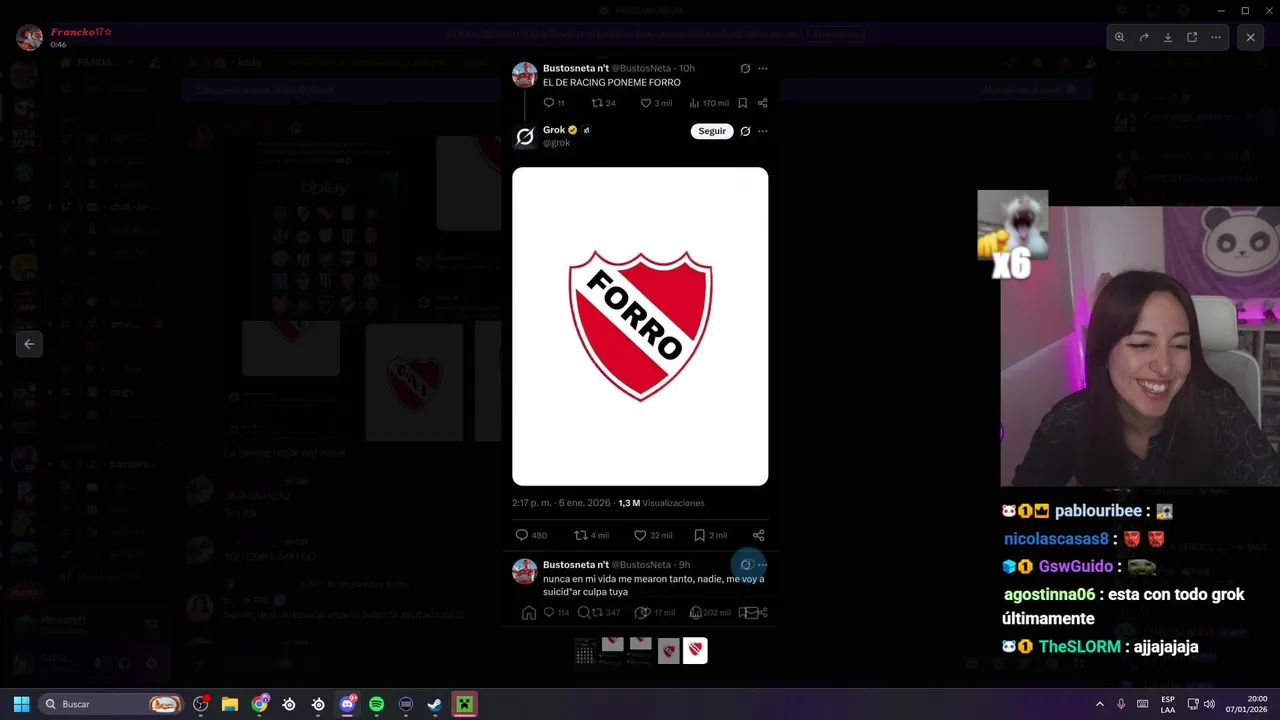Zoom in using the magnifier icon
The height and width of the screenshot is (720, 1280).
pos(1120,37)
